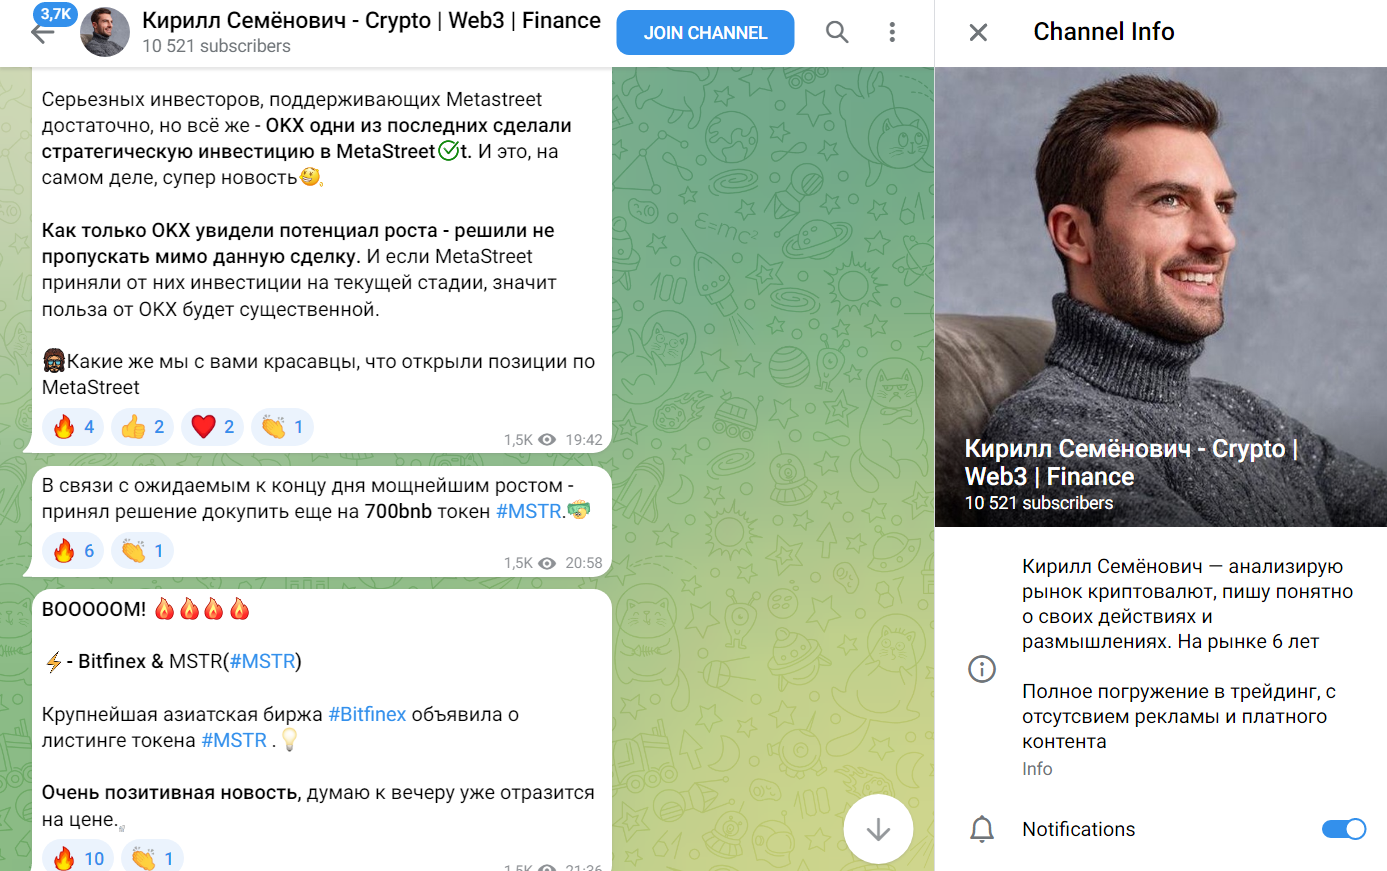
Task: Click the 3,7K unread badge
Action: click(56, 14)
